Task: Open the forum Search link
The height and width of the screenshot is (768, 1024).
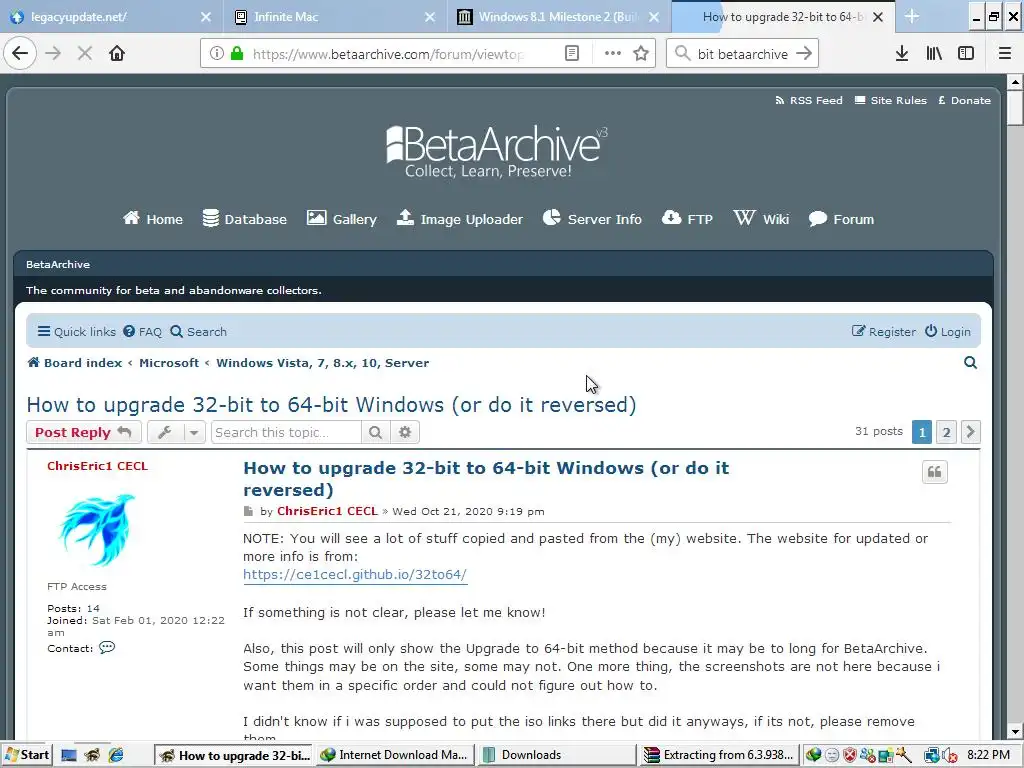Action: point(199,332)
